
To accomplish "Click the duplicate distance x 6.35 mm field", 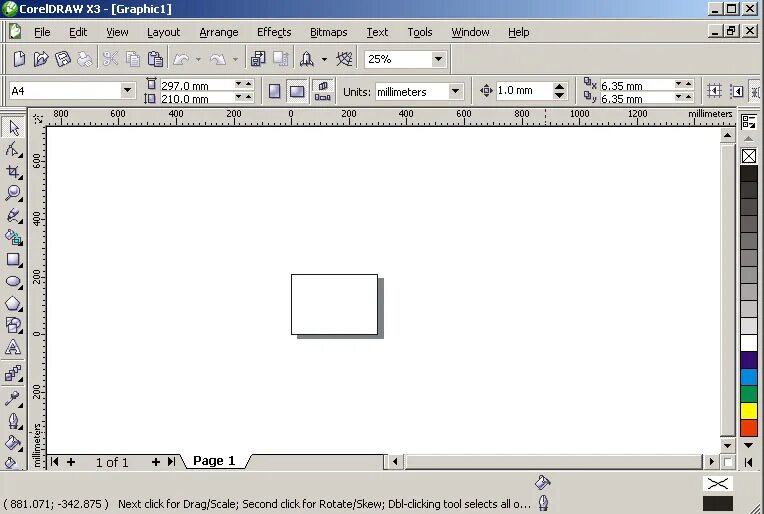I will (636, 85).
